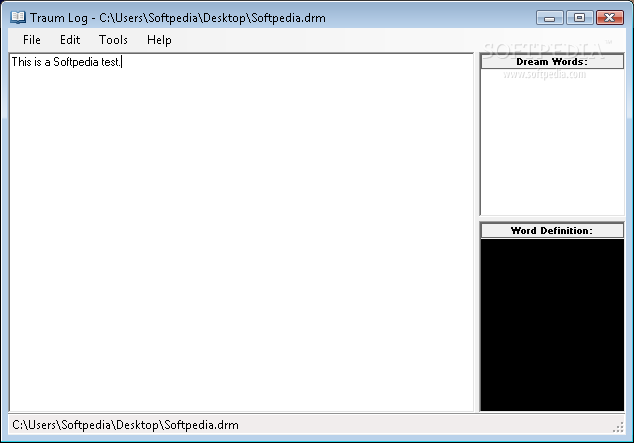Click inside the dream log text editor area

pos(241,232)
